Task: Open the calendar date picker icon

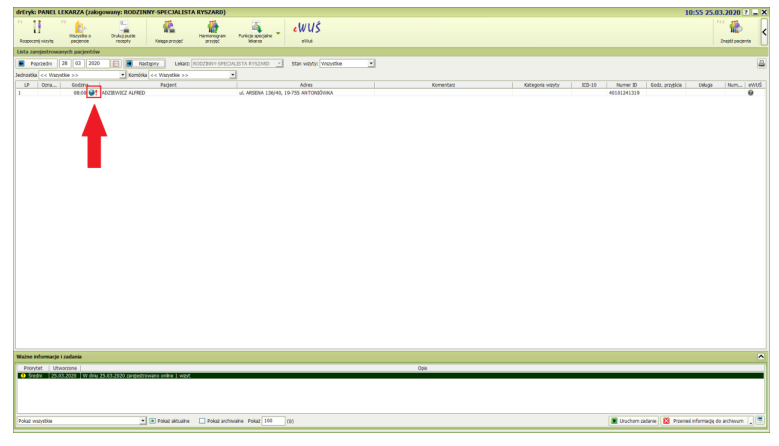Action: pyautogui.click(x=116, y=63)
